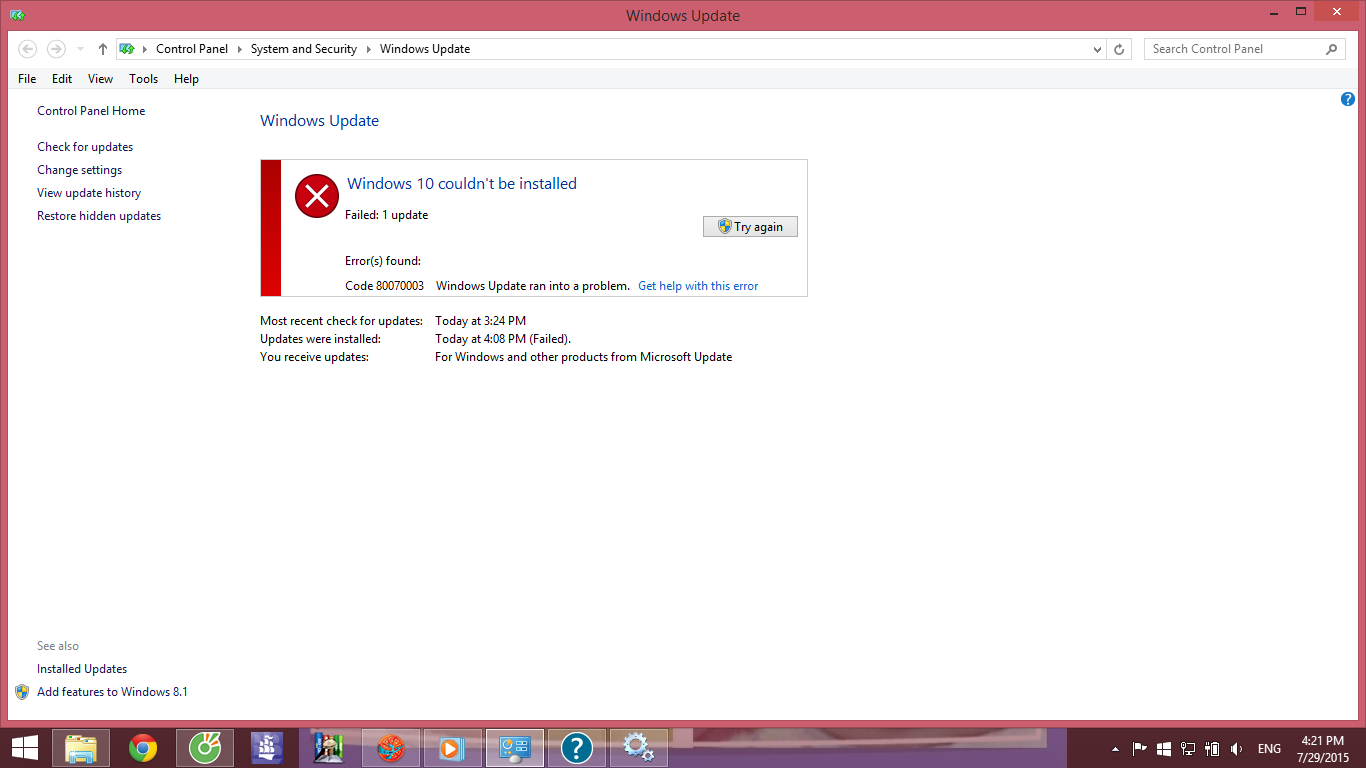Screen dimensions: 1366x768
Task: Open View update history link
Action: (x=89, y=193)
